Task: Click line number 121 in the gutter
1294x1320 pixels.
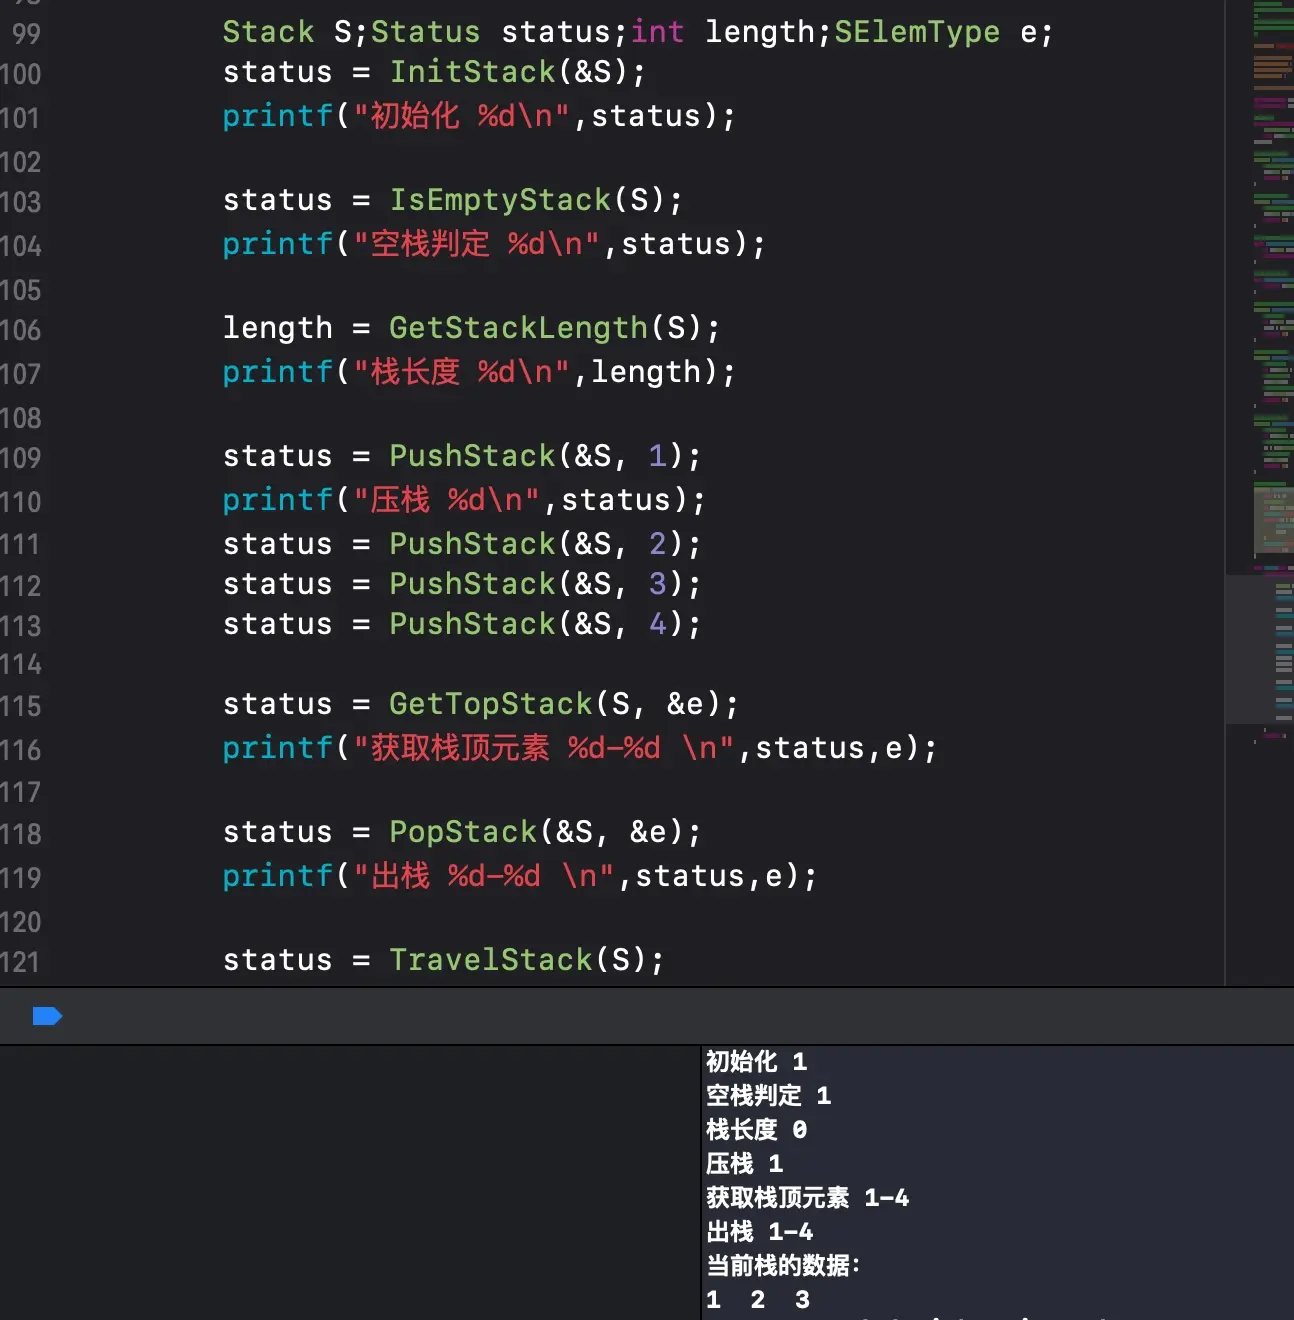Action: pyautogui.click(x=21, y=962)
